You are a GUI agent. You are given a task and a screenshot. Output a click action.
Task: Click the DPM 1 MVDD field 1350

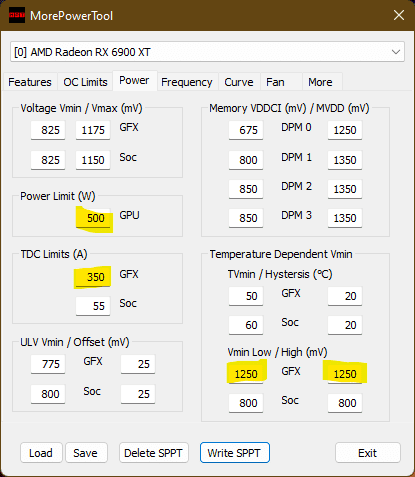[345, 160]
